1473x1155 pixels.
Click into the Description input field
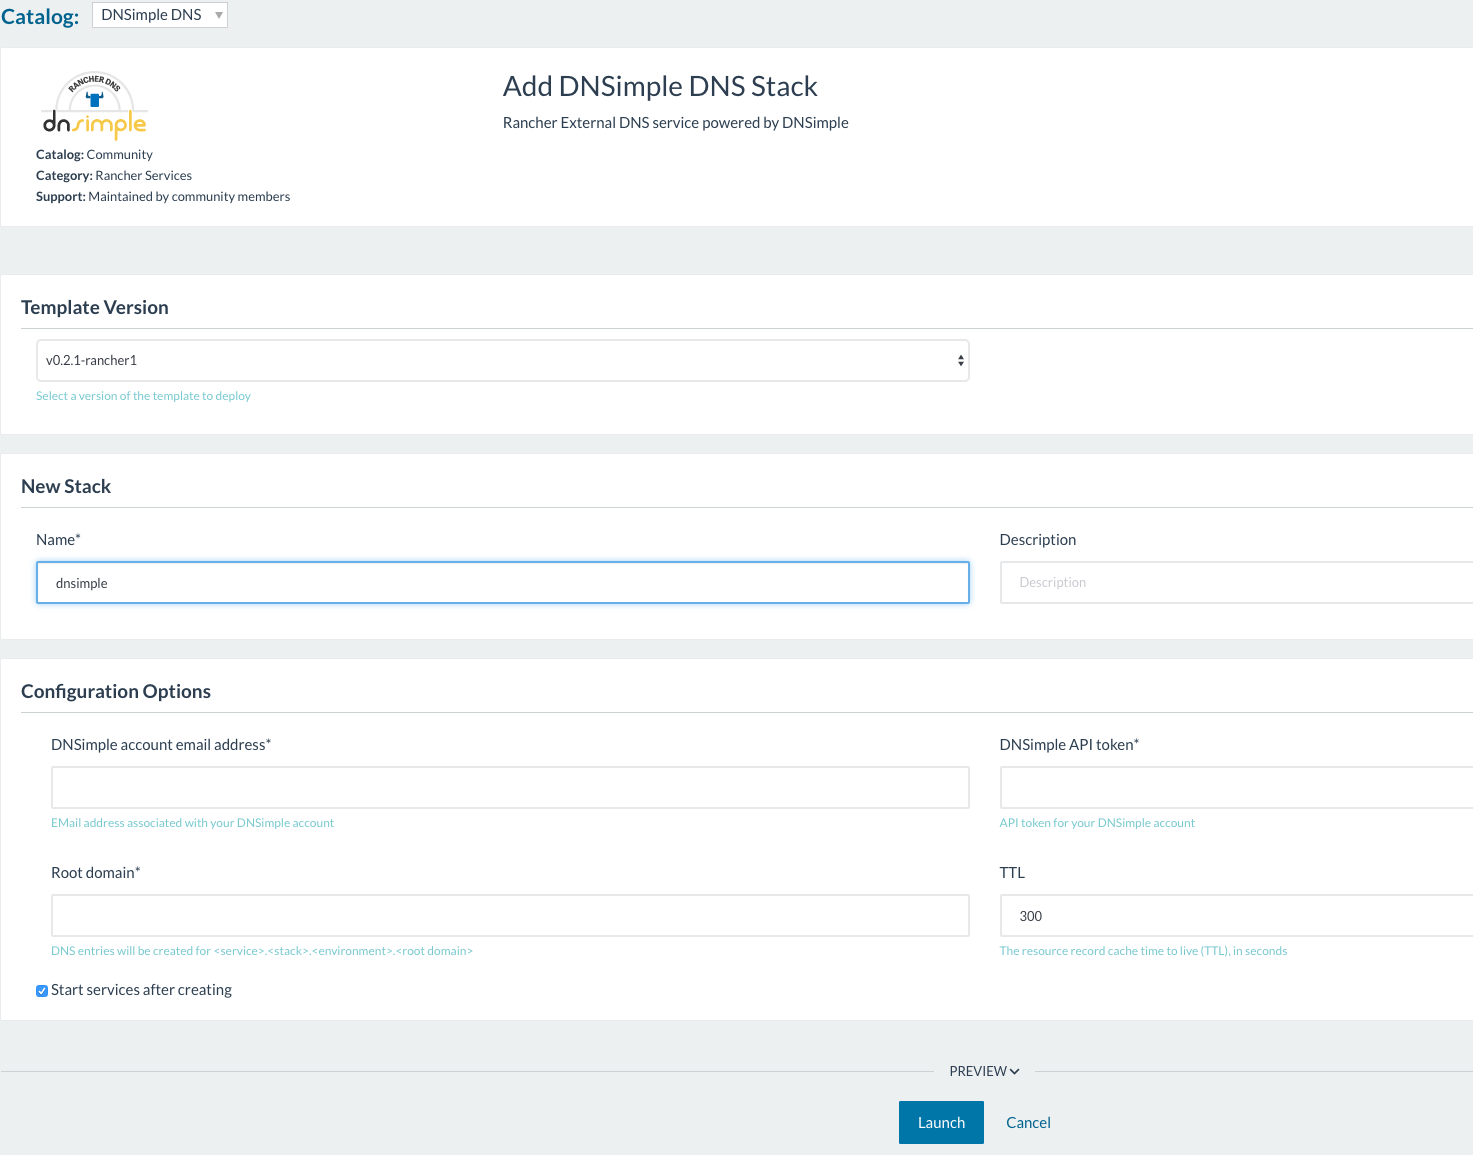click(x=1235, y=583)
